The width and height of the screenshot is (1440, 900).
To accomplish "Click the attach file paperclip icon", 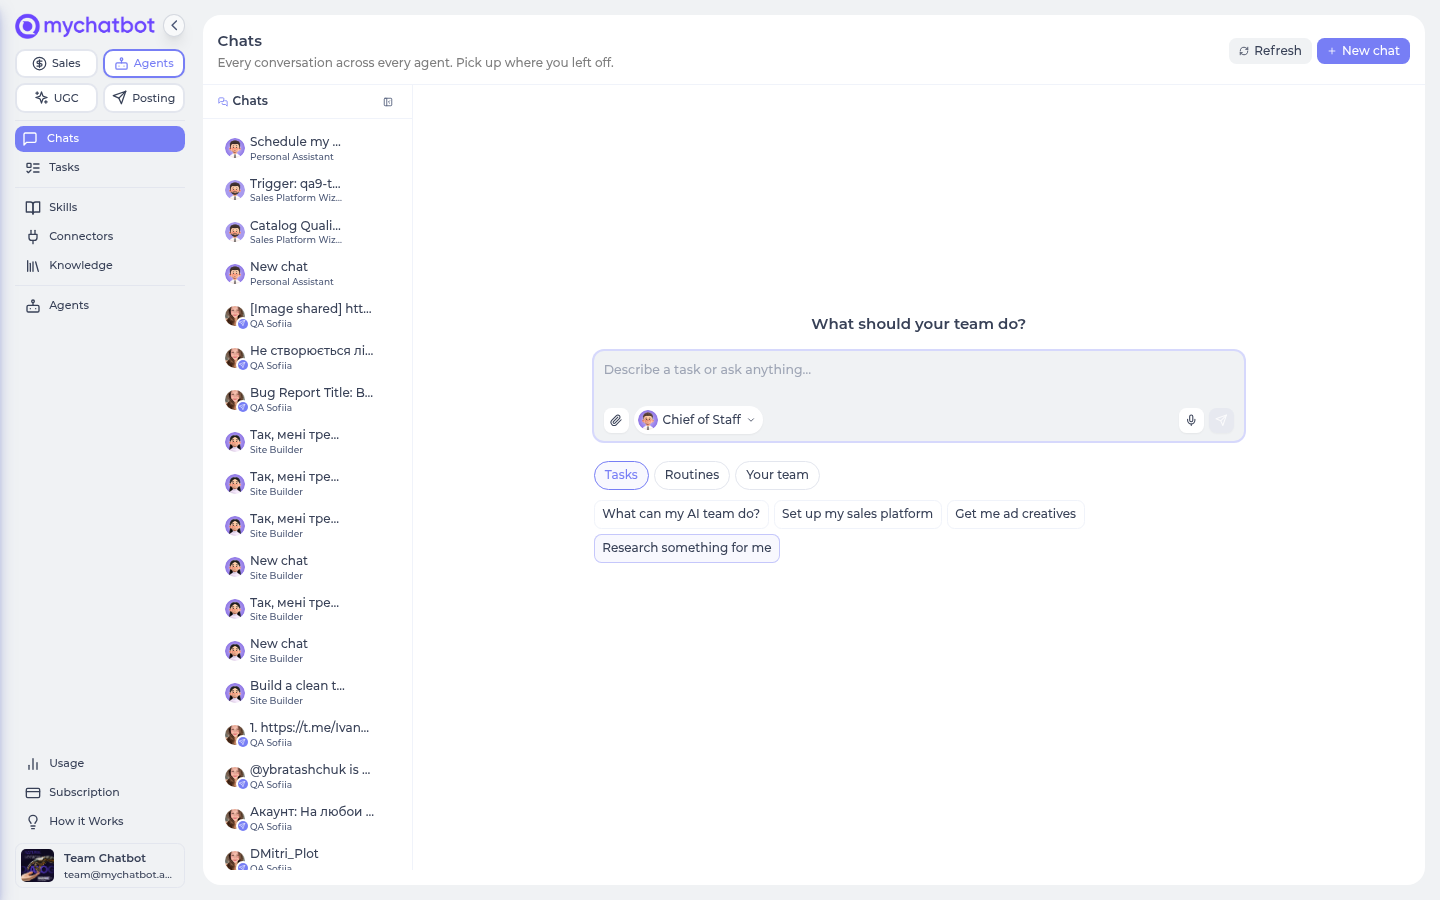I will tap(616, 420).
